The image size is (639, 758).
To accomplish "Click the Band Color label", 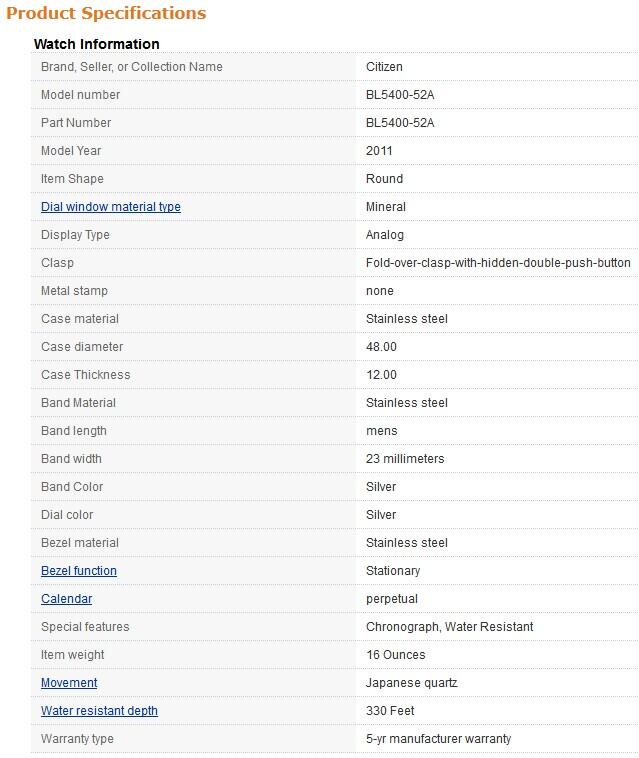I will (72, 487).
